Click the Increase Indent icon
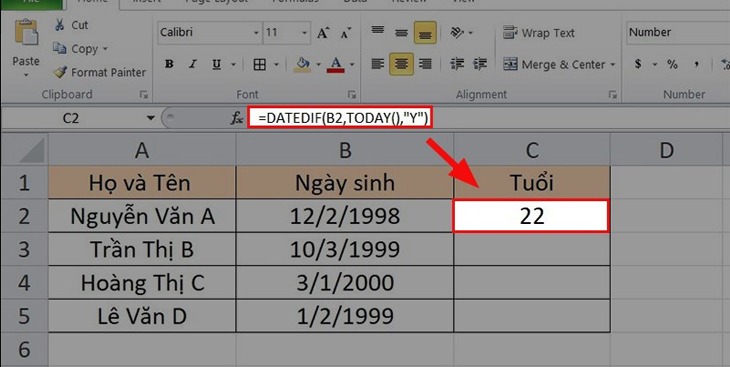The width and height of the screenshot is (730, 367). click(x=480, y=63)
